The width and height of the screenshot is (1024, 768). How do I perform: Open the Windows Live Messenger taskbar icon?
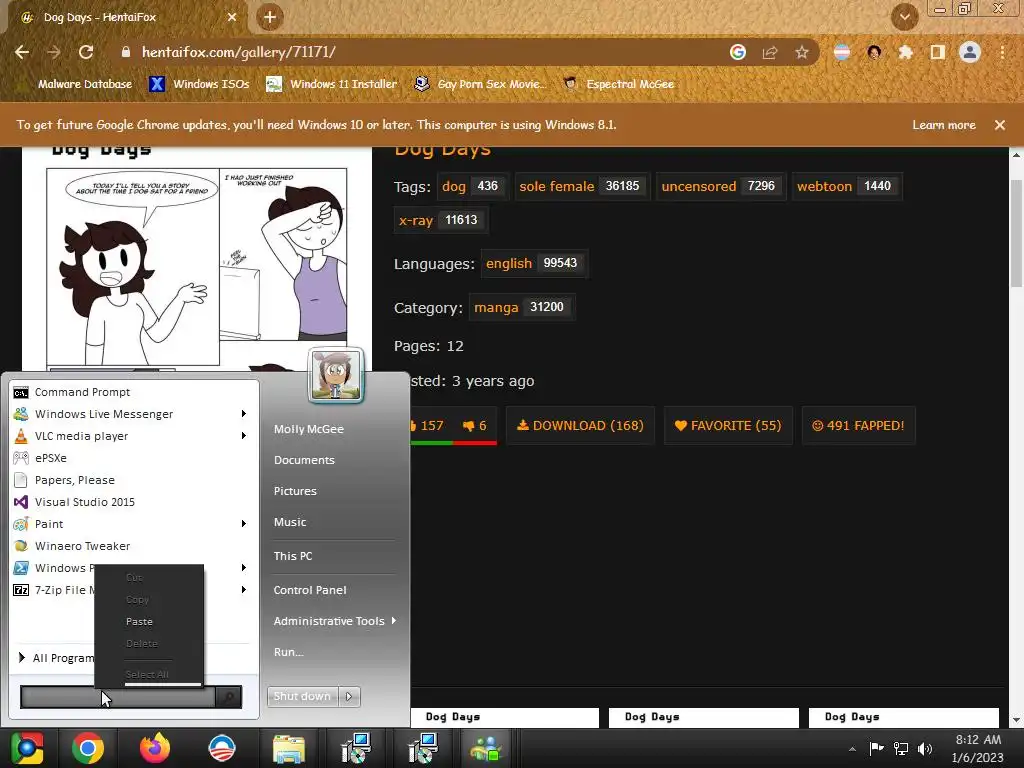[486, 748]
